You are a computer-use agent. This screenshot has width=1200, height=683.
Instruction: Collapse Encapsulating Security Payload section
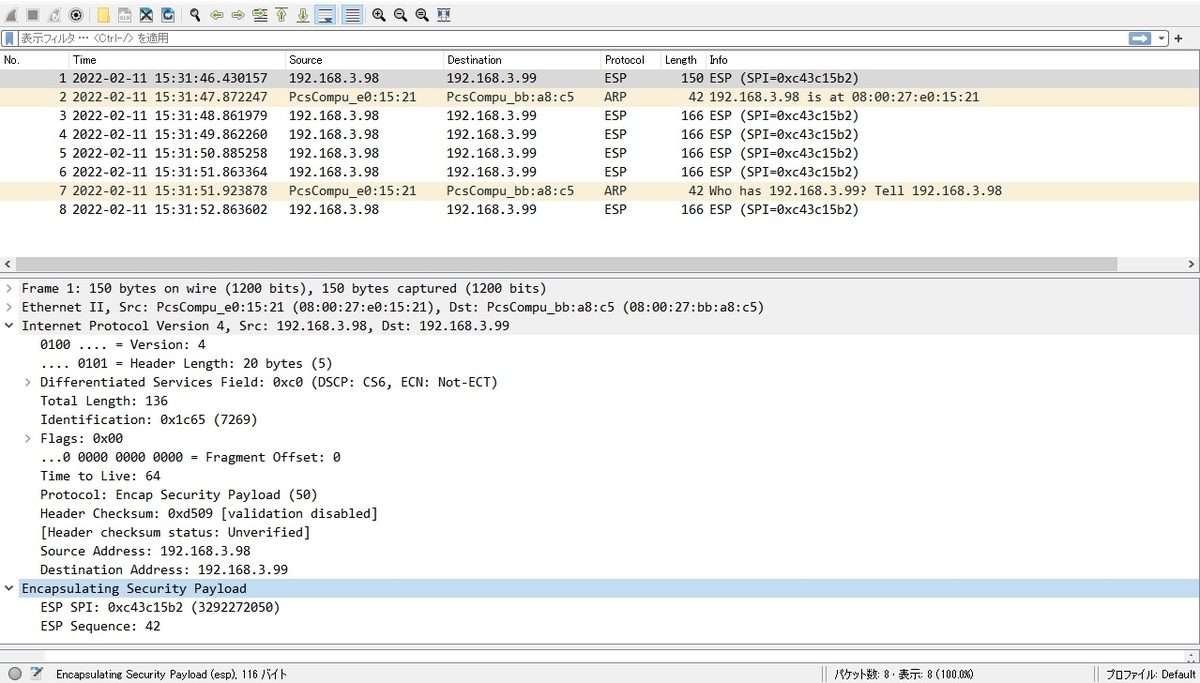(10, 588)
